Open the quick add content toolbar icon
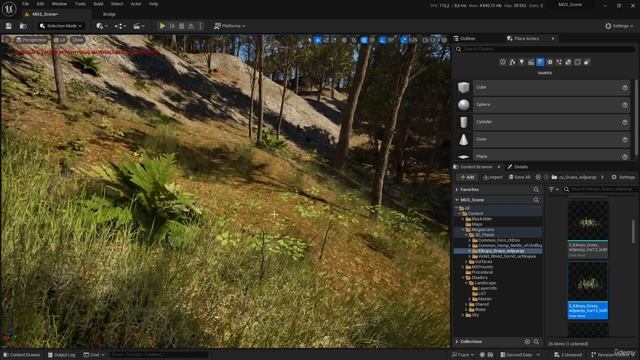 point(102,26)
